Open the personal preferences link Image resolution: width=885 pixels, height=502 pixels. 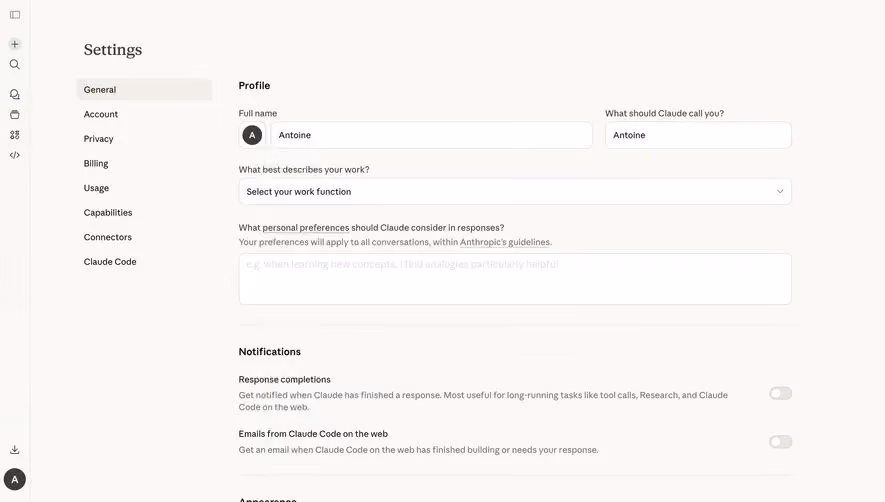(305, 228)
